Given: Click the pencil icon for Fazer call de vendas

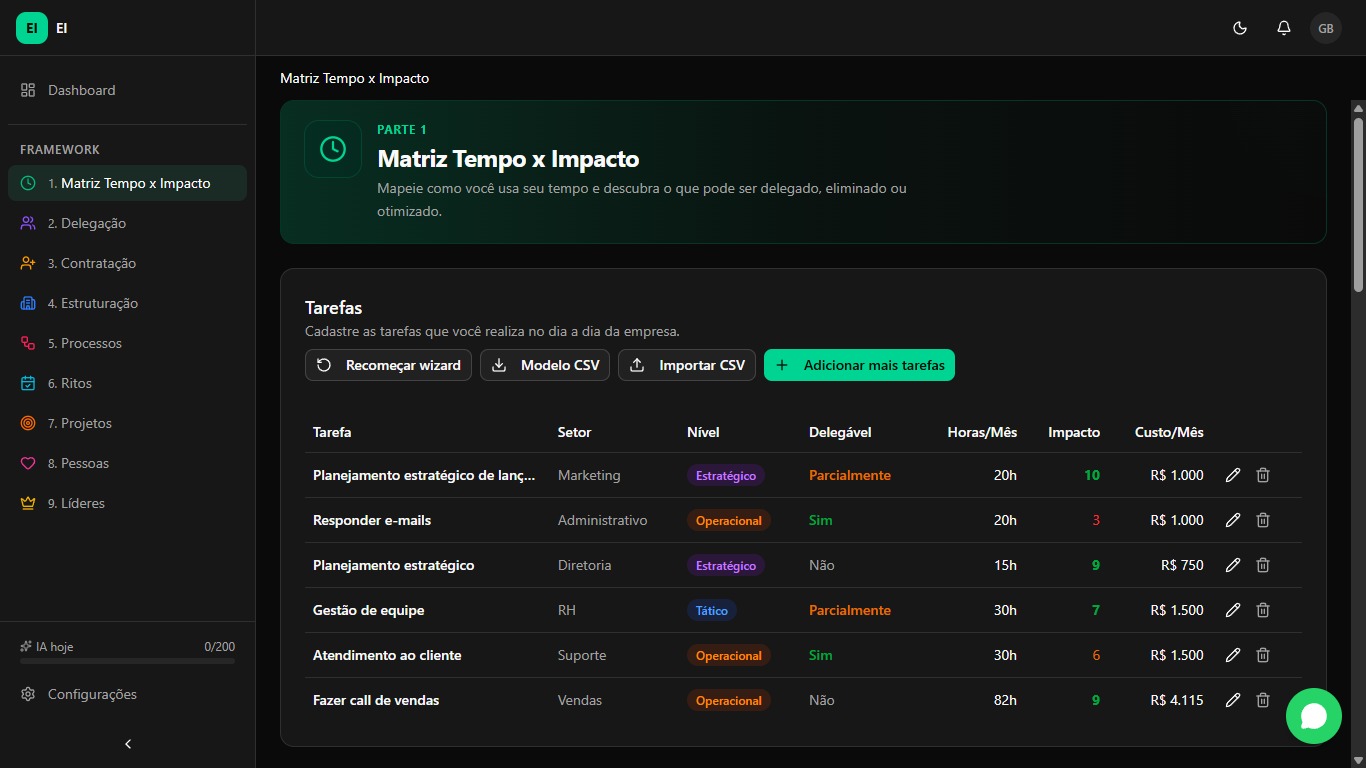Looking at the screenshot, I should pos(1233,700).
